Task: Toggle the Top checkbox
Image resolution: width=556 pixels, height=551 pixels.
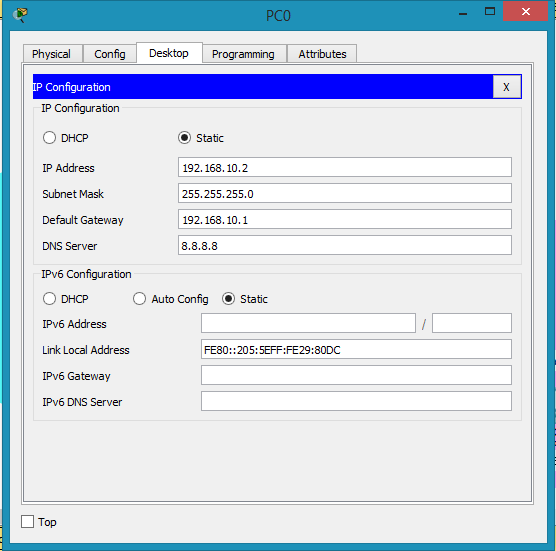Action: coord(28,522)
